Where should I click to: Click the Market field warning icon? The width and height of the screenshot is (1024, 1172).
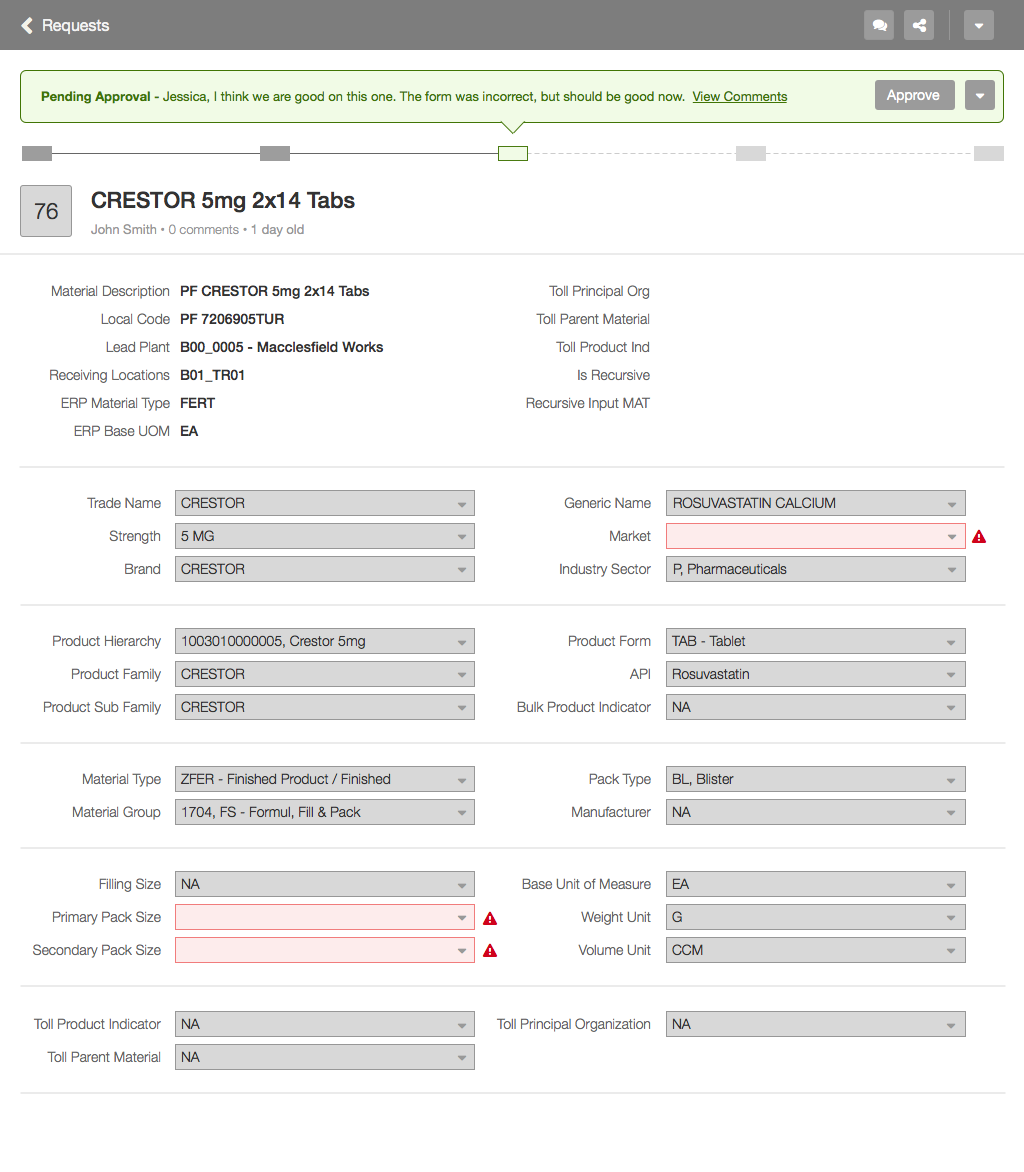point(979,537)
